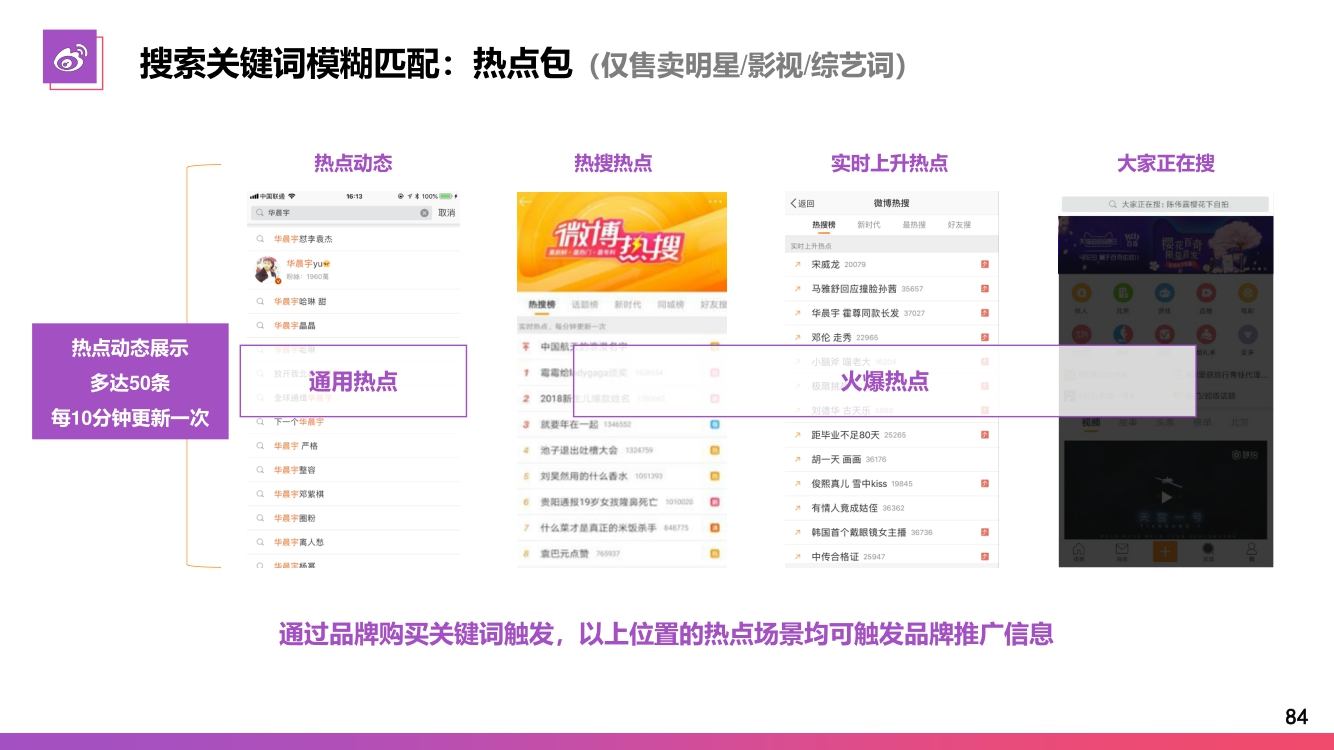Click the Weibo logo in slide header
This screenshot has width=1334, height=750.
click(x=70, y=59)
